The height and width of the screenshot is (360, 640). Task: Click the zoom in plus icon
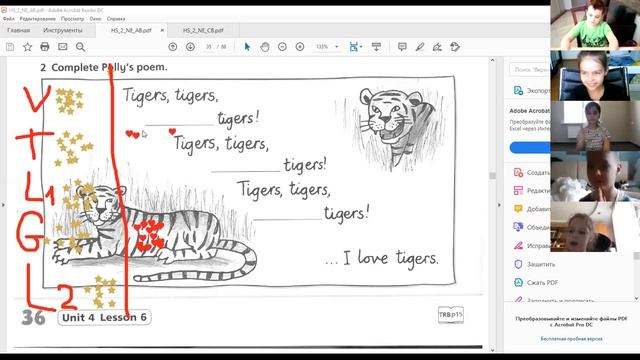[x=300, y=47]
